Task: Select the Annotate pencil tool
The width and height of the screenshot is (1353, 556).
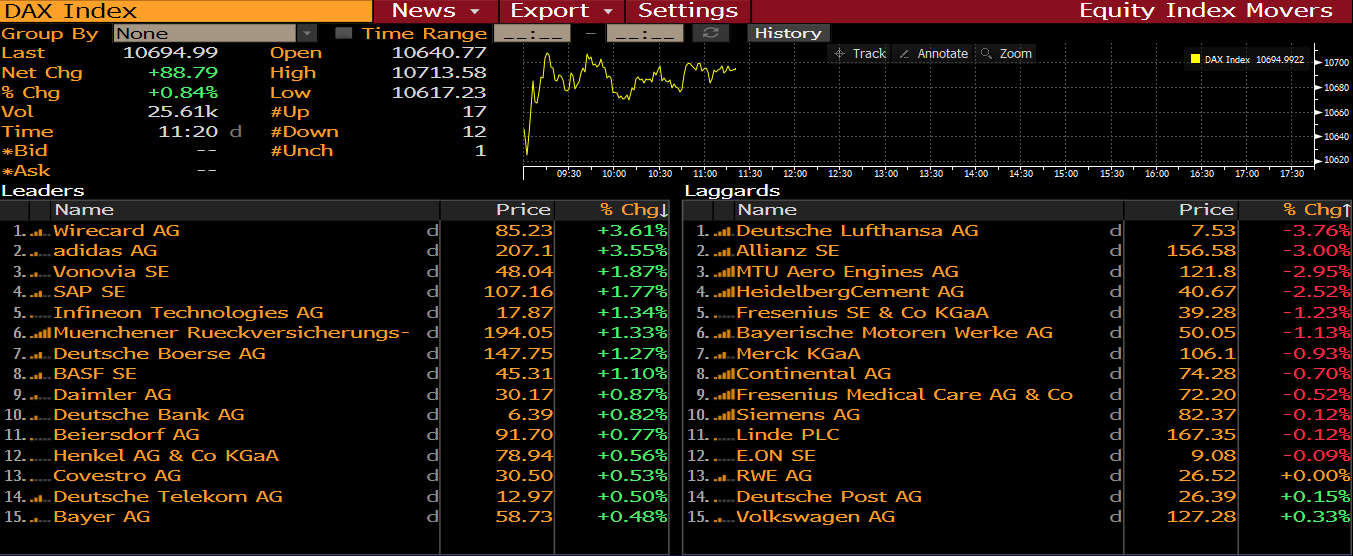Action: coord(933,54)
